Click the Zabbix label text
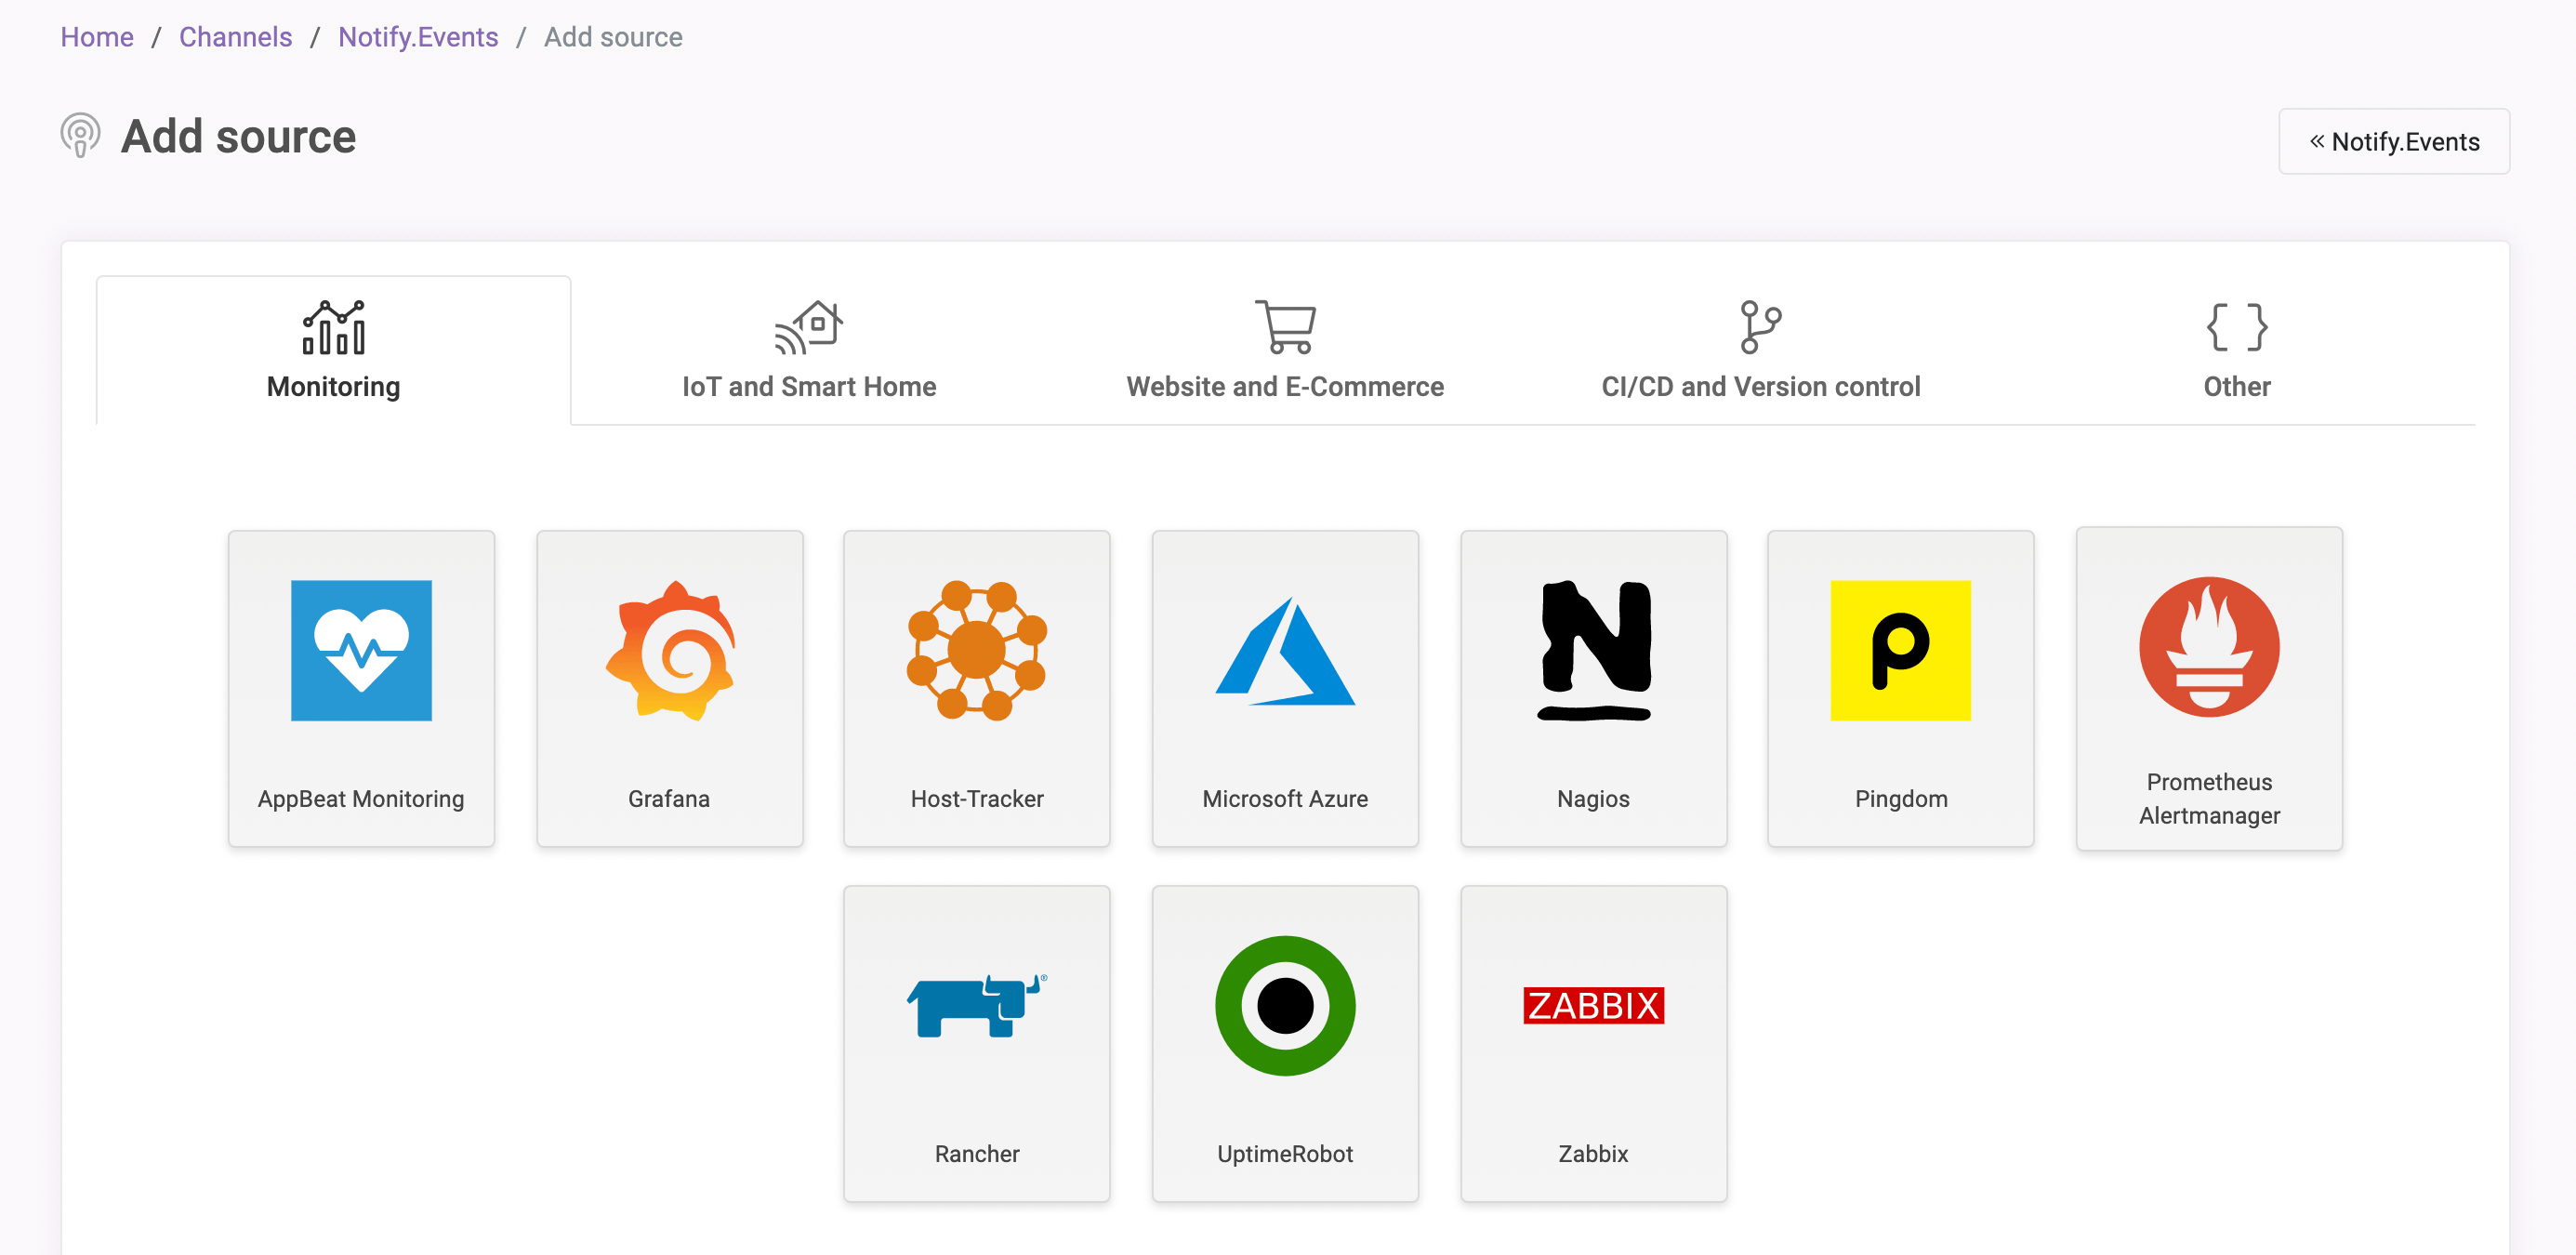 pyautogui.click(x=1594, y=1153)
